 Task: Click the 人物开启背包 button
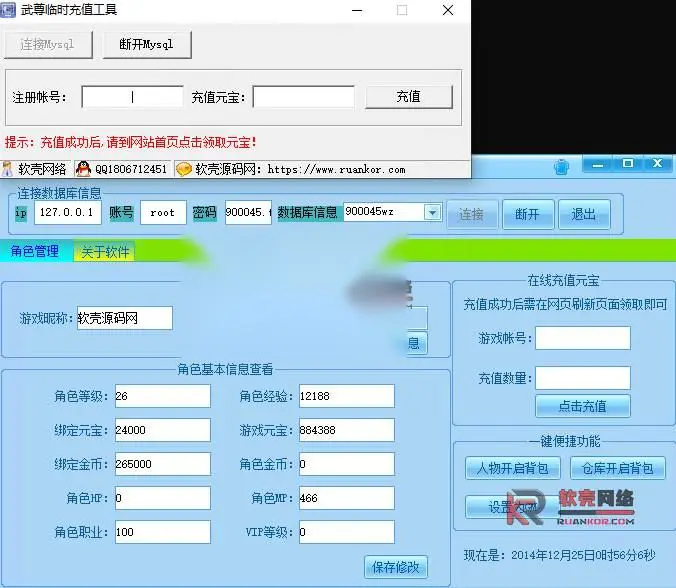click(513, 468)
